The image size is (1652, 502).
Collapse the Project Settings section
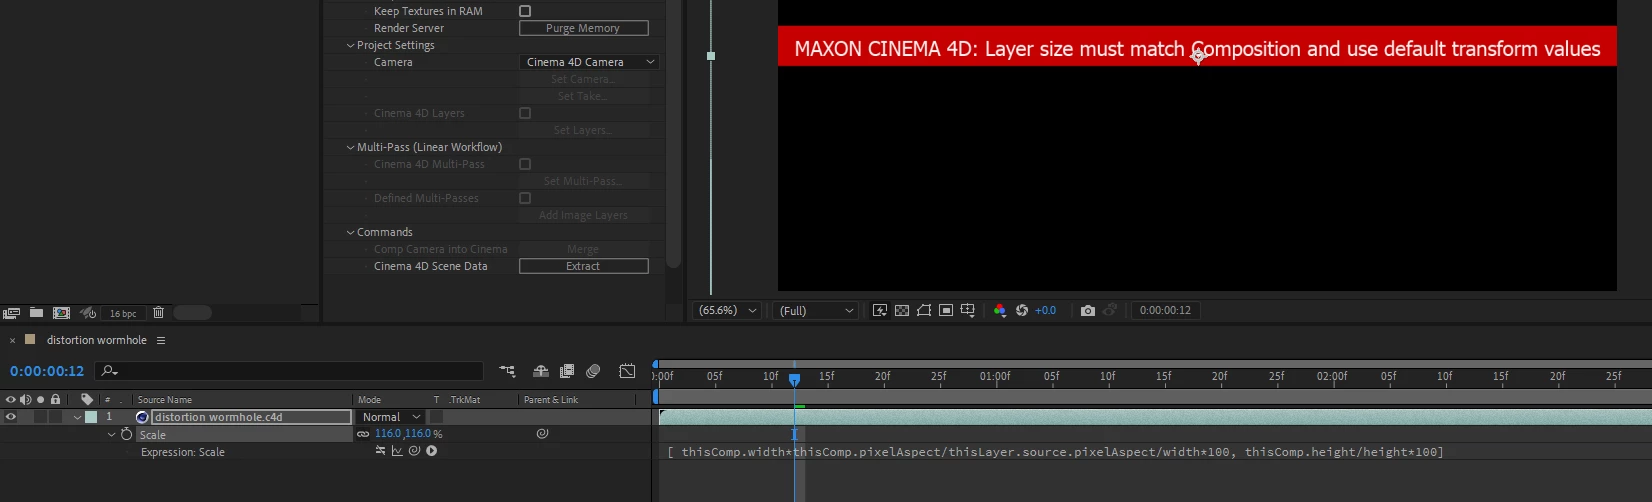350,45
